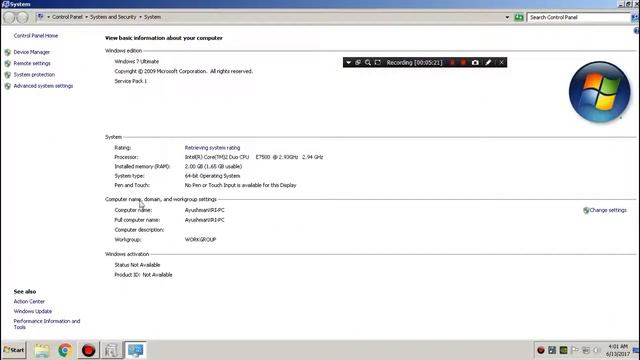
Task: Open the Start menu
Action: click(x=14, y=350)
